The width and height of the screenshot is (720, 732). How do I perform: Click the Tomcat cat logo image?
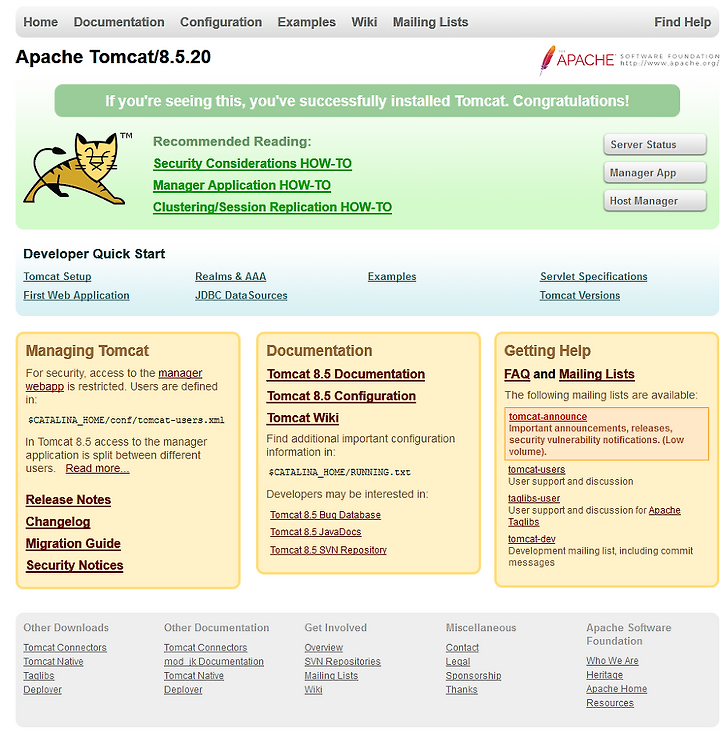[x=77, y=168]
